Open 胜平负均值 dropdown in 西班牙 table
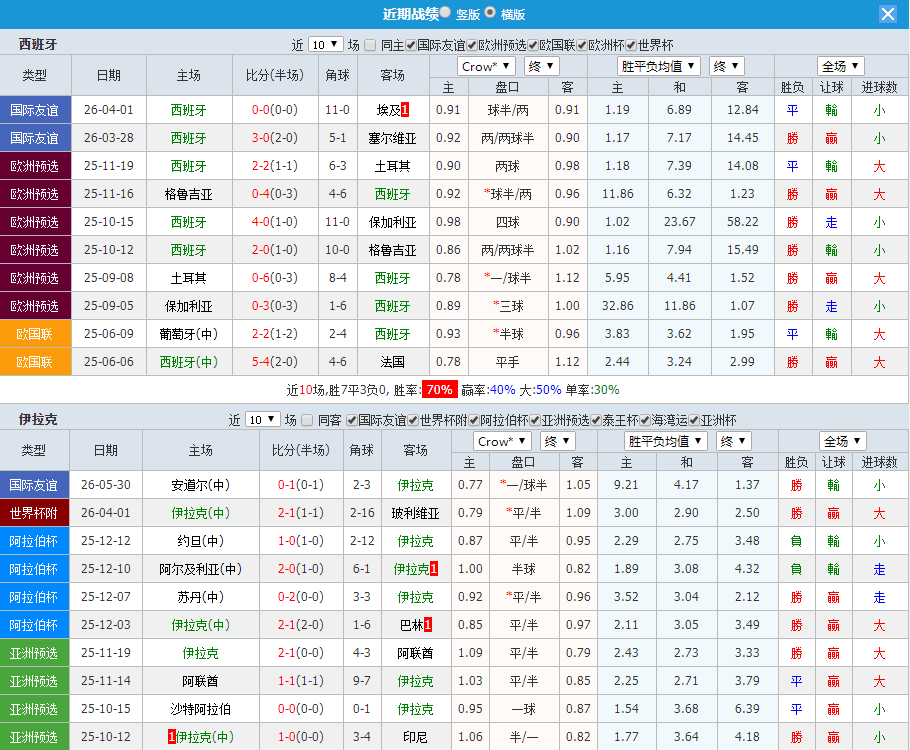The image size is (910, 750). (x=658, y=66)
